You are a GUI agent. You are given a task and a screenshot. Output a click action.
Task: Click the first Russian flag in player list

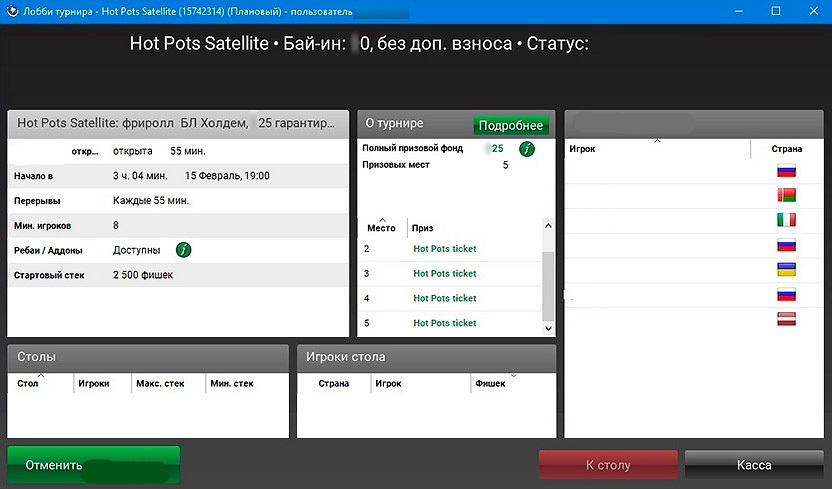tap(786, 171)
